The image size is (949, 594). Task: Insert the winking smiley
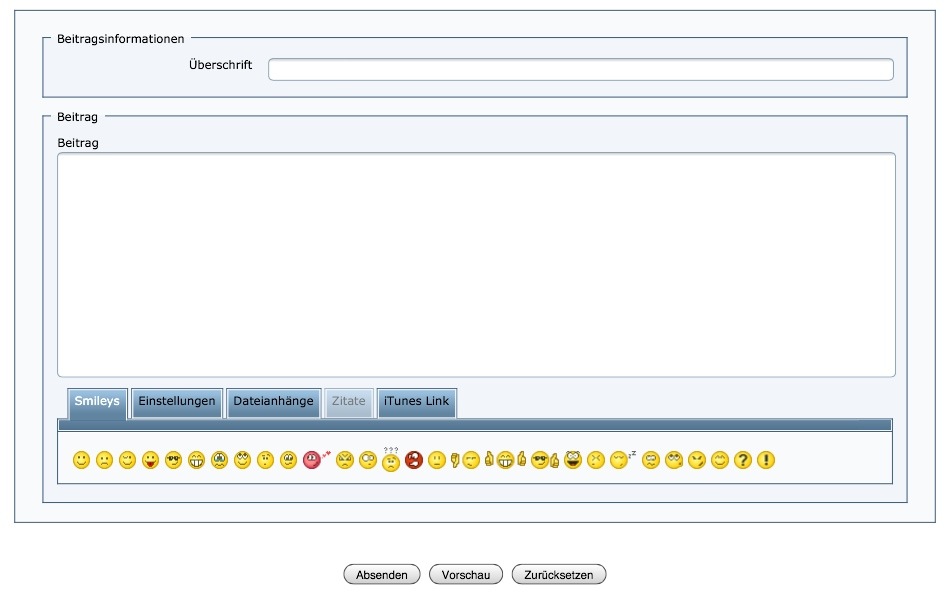click(x=127, y=460)
